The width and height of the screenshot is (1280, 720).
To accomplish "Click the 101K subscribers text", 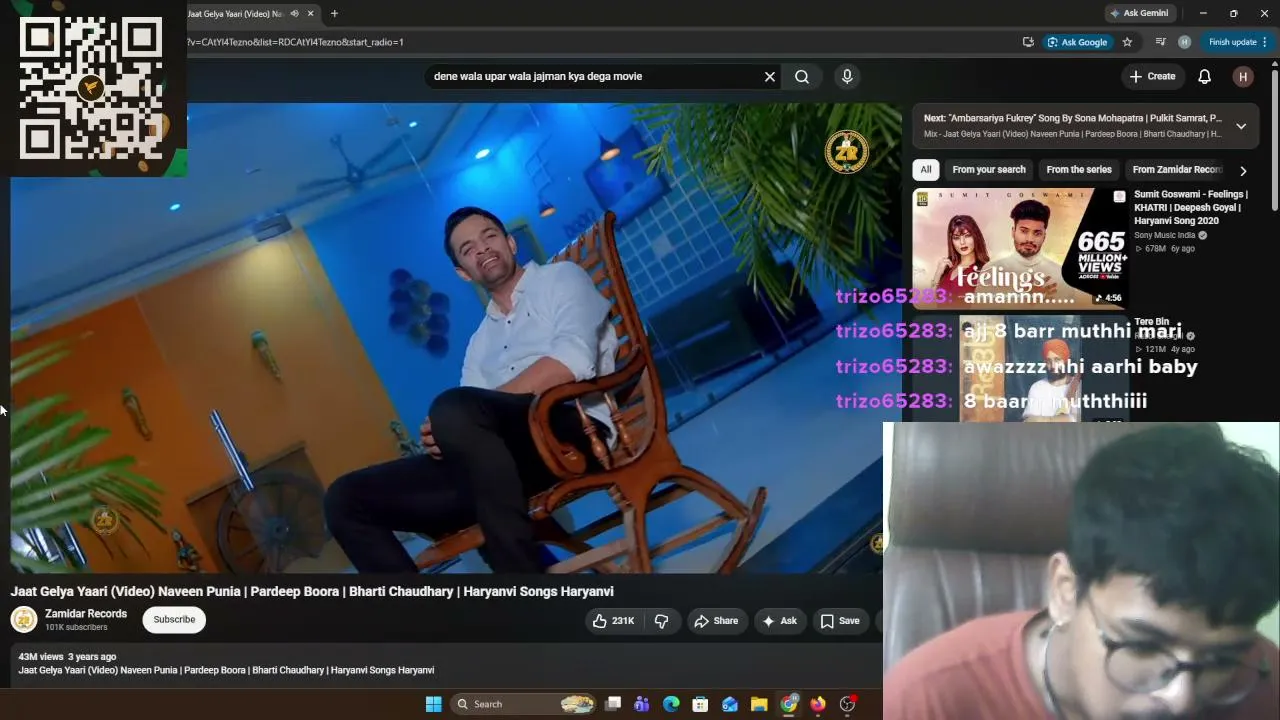I will pyautogui.click(x=76, y=628).
